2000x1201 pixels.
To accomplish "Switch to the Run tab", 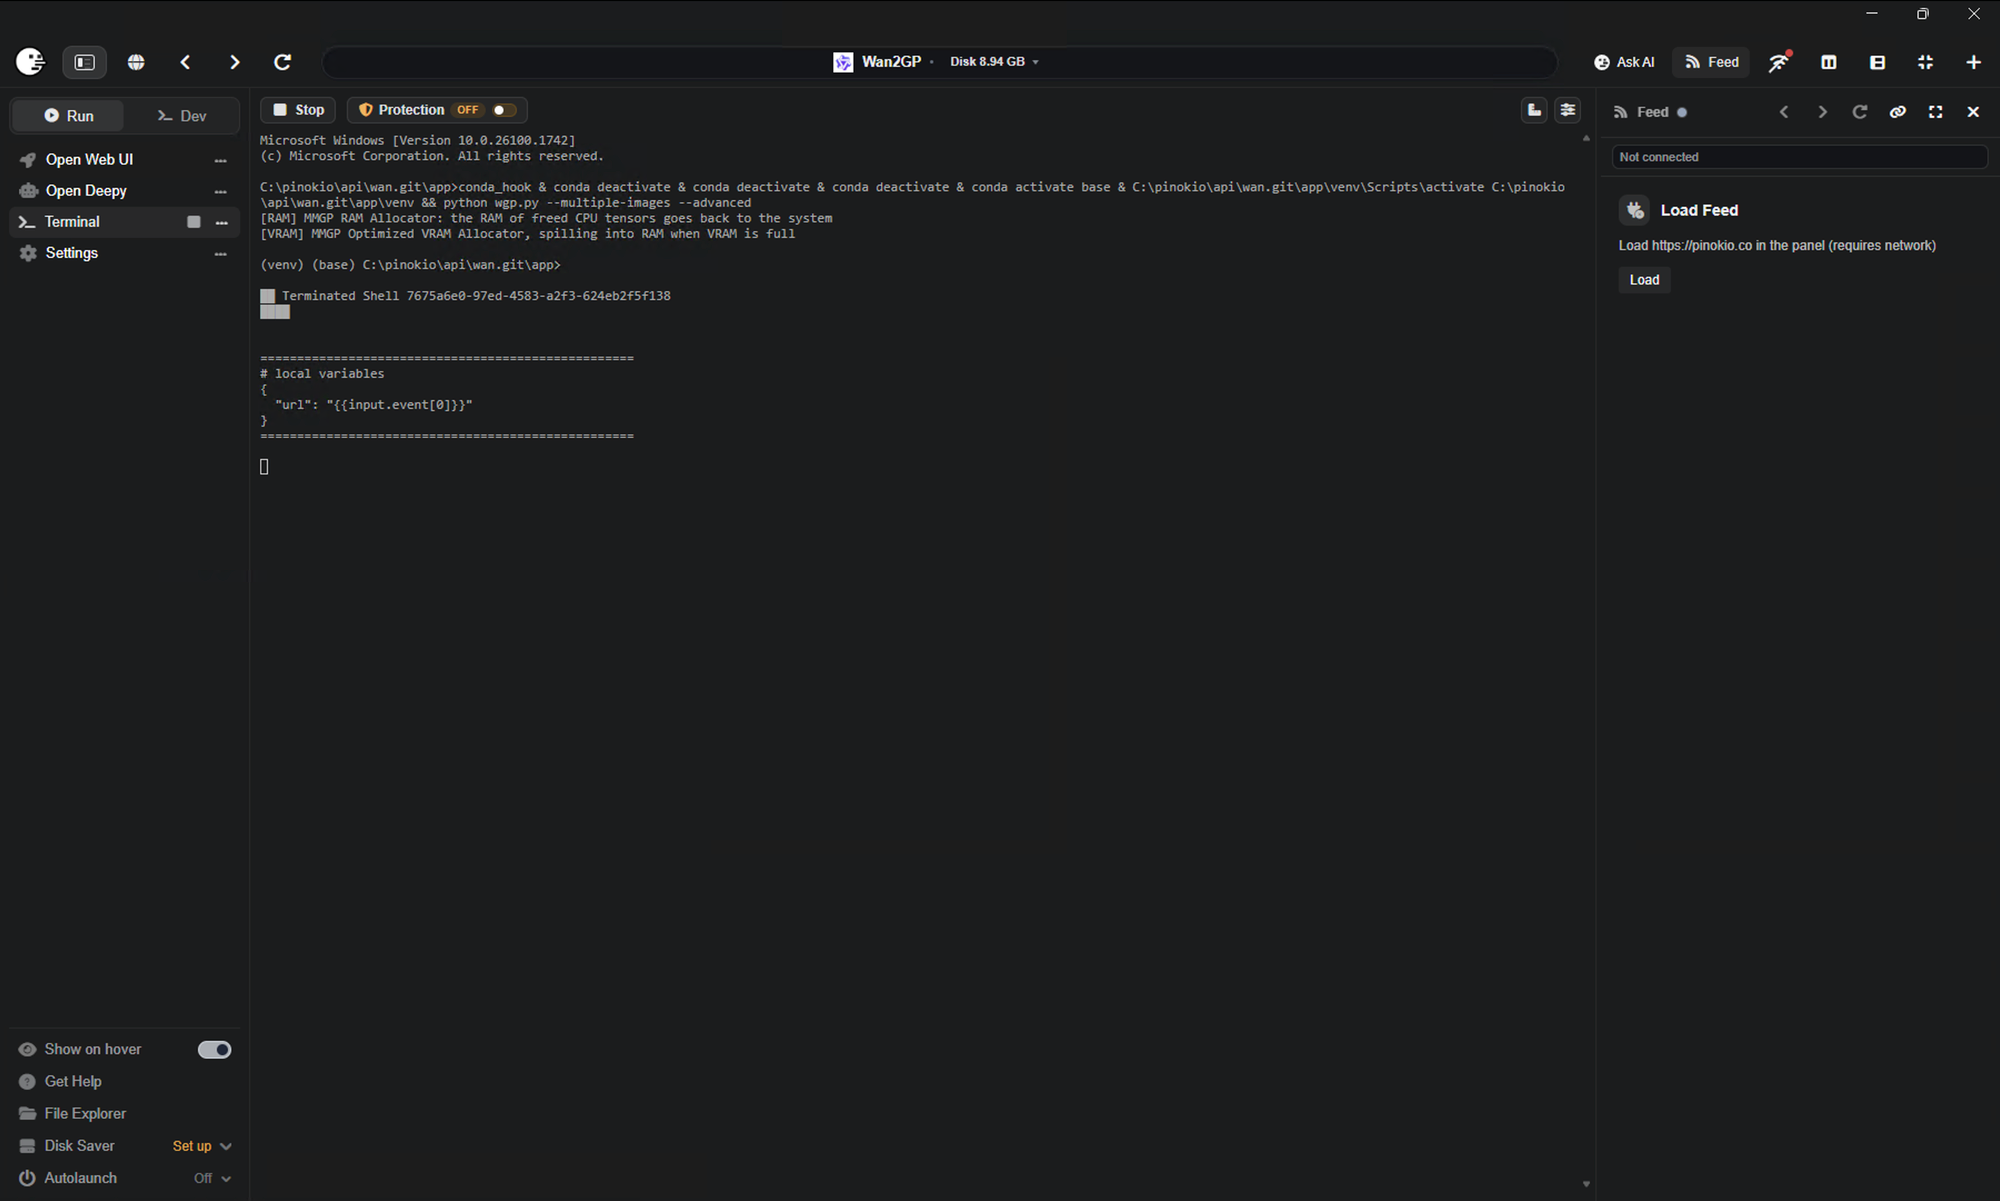I will 68,116.
